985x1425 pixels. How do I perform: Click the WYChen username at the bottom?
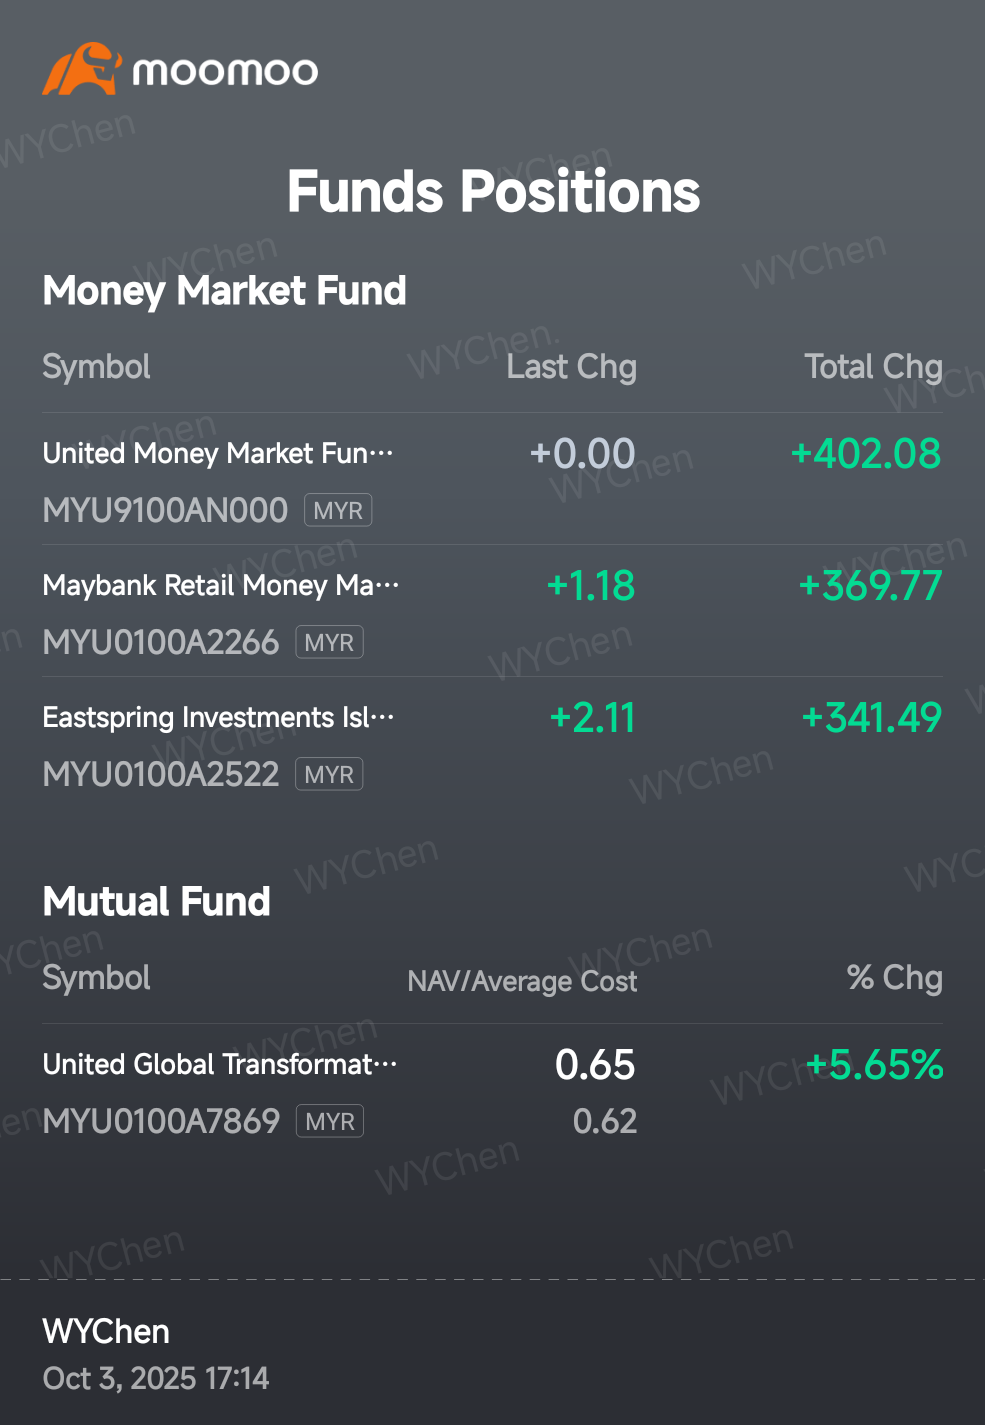[106, 1332]
